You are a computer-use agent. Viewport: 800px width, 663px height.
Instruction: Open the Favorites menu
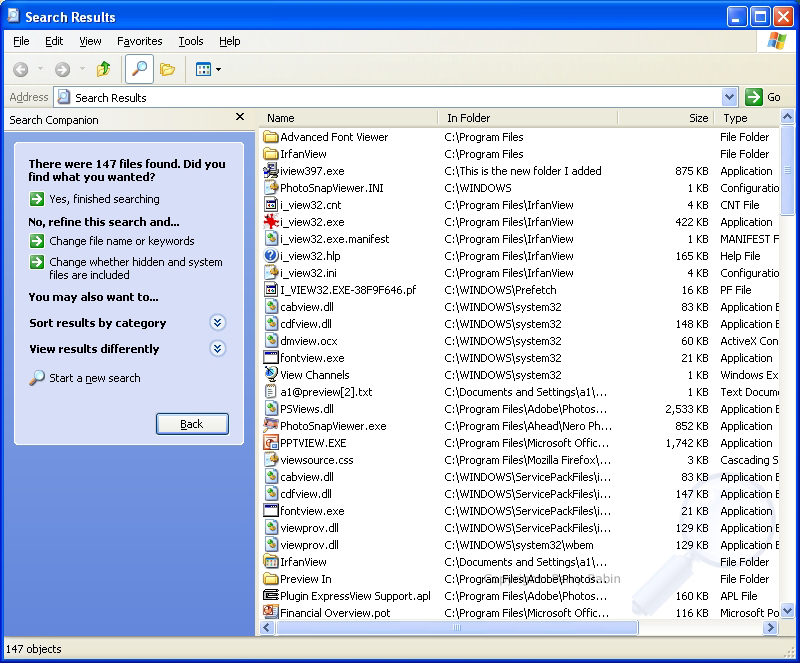point(140,41)
